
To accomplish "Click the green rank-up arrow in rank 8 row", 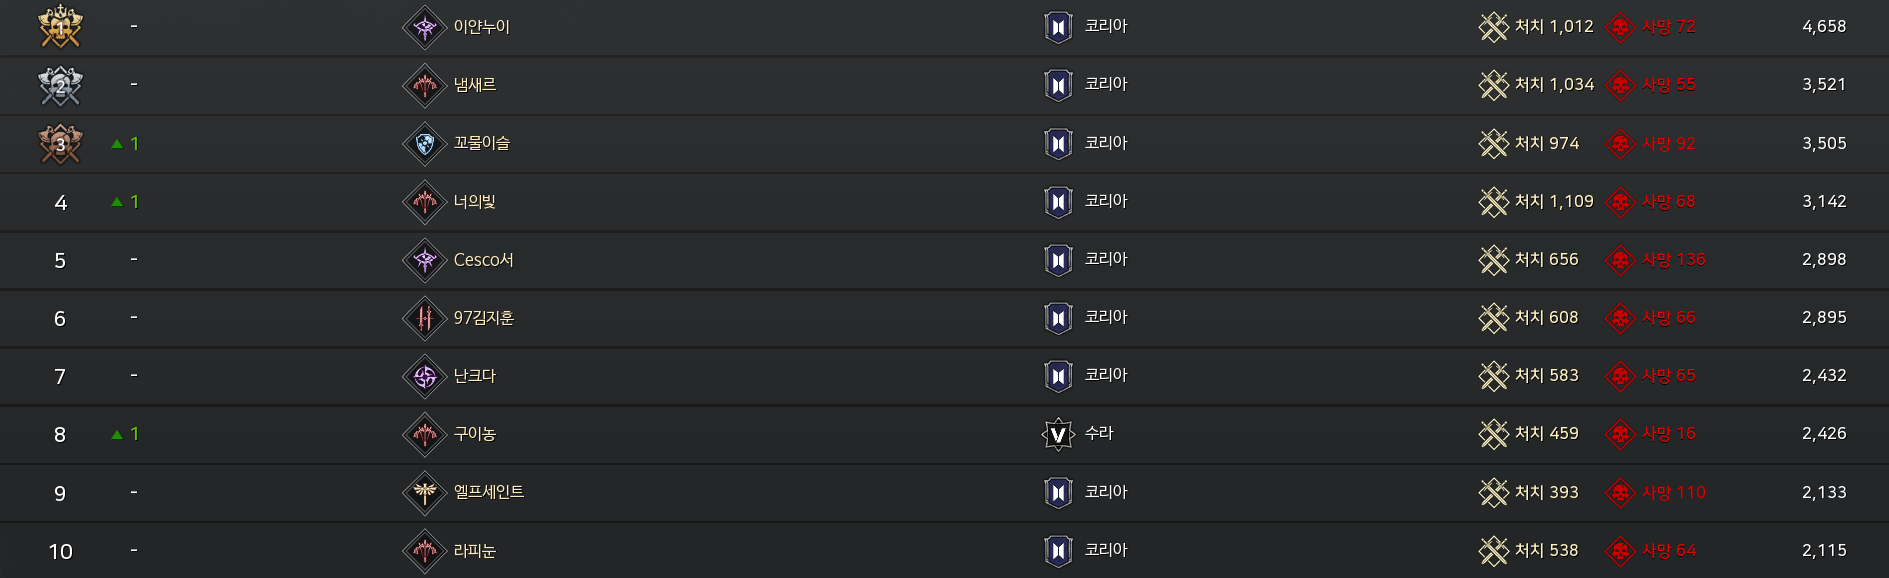I will click(117, 434).
